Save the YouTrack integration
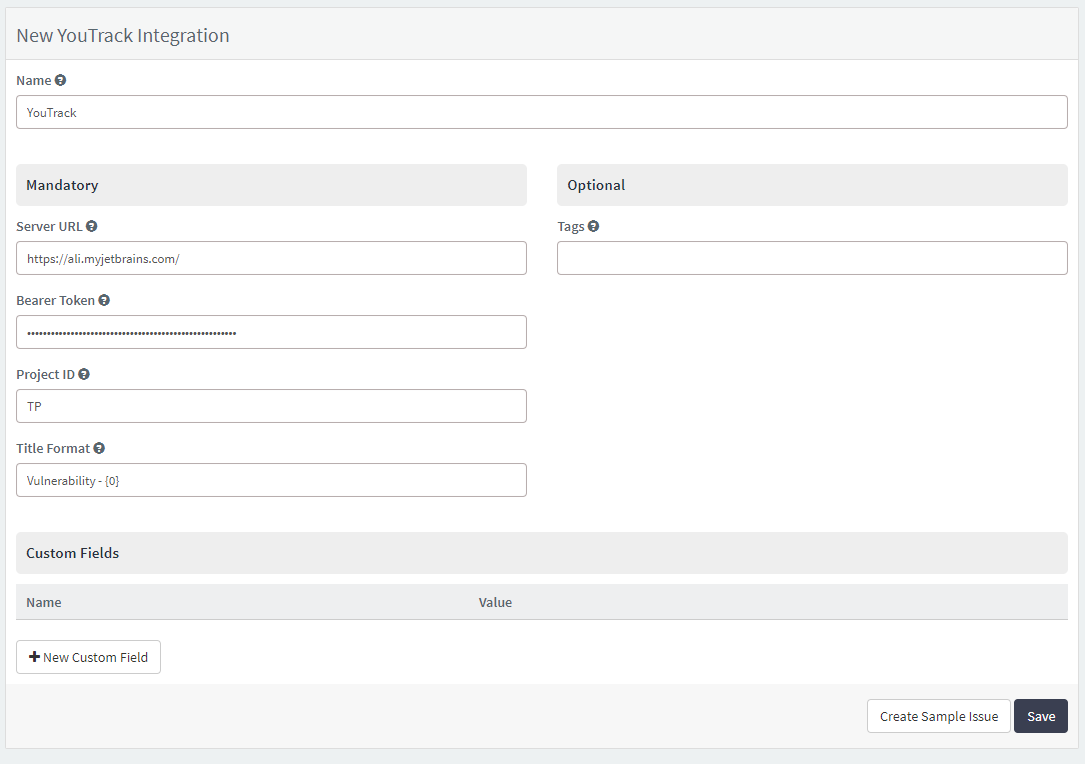Image resolution: width=1085 pixels, height=764 pixels. 1041,716
